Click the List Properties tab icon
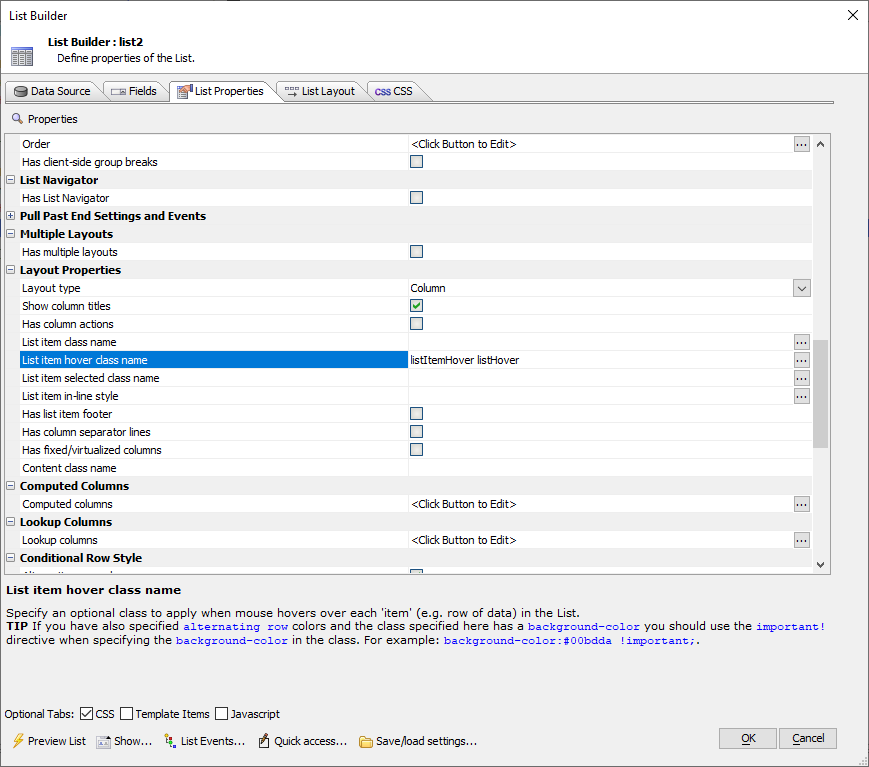 (x=185, y=91)
